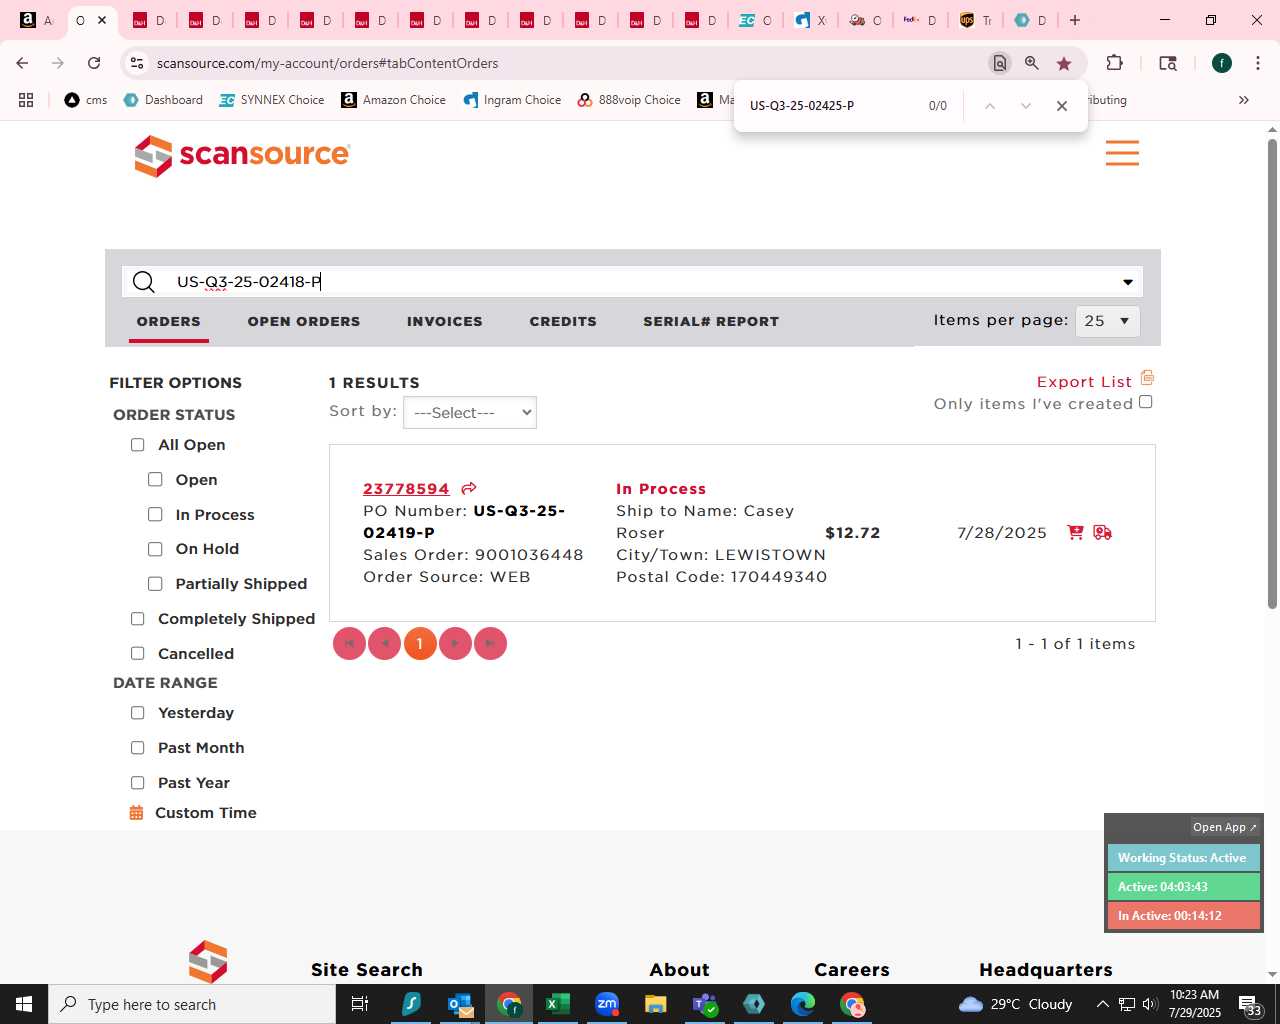Click the Export List icon
The image size is (1280, 1024).
click(x=1147, y=378)
